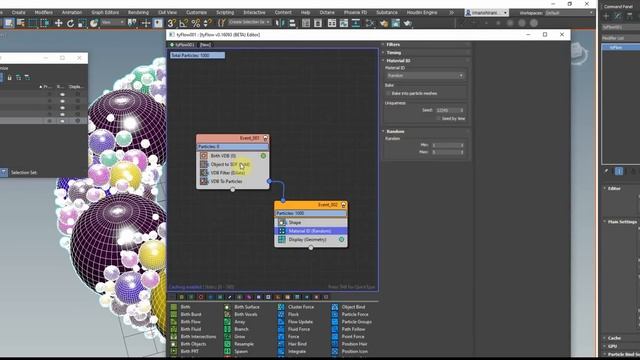640x360 pixels.
Task: Expand the Main Settings rollout in Command Panel
Action: (x=621, y=222)
